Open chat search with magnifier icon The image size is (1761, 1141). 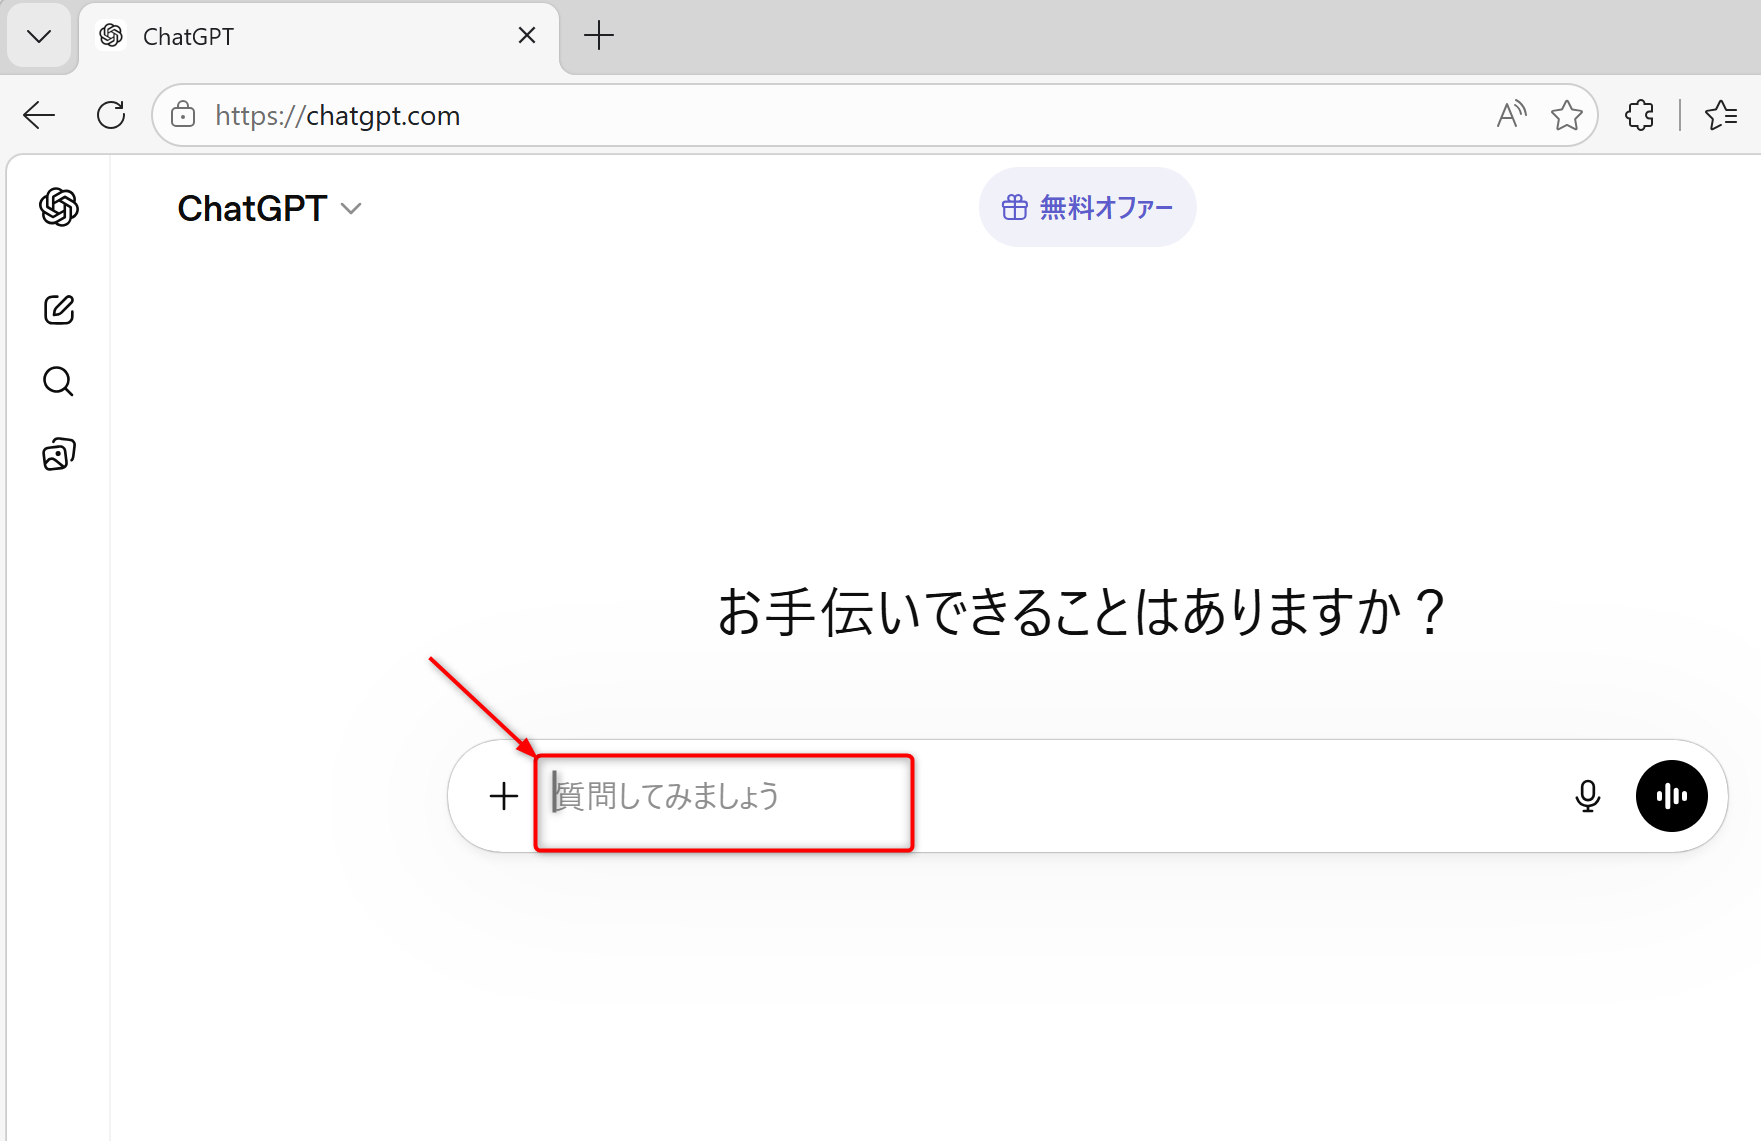[59, 381]
